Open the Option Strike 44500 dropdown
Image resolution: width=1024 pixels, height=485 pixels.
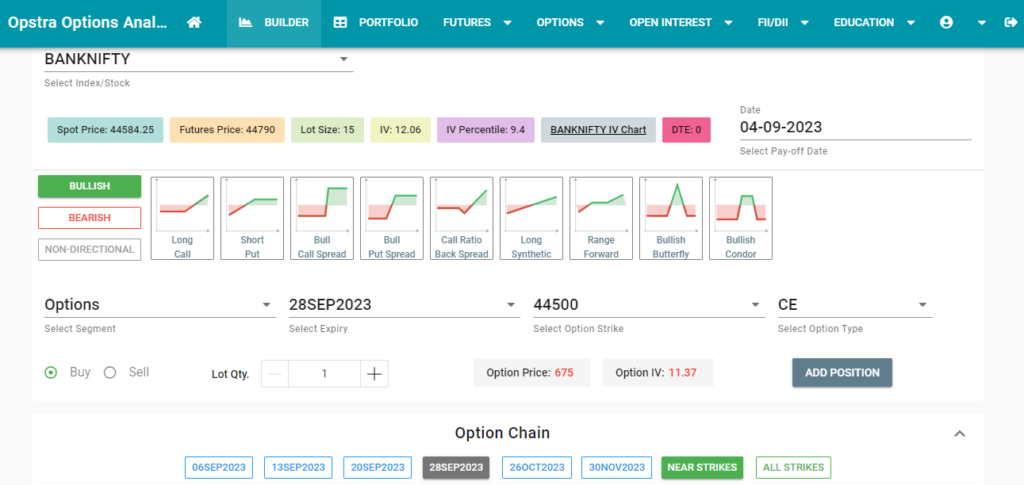click(648, 305)
